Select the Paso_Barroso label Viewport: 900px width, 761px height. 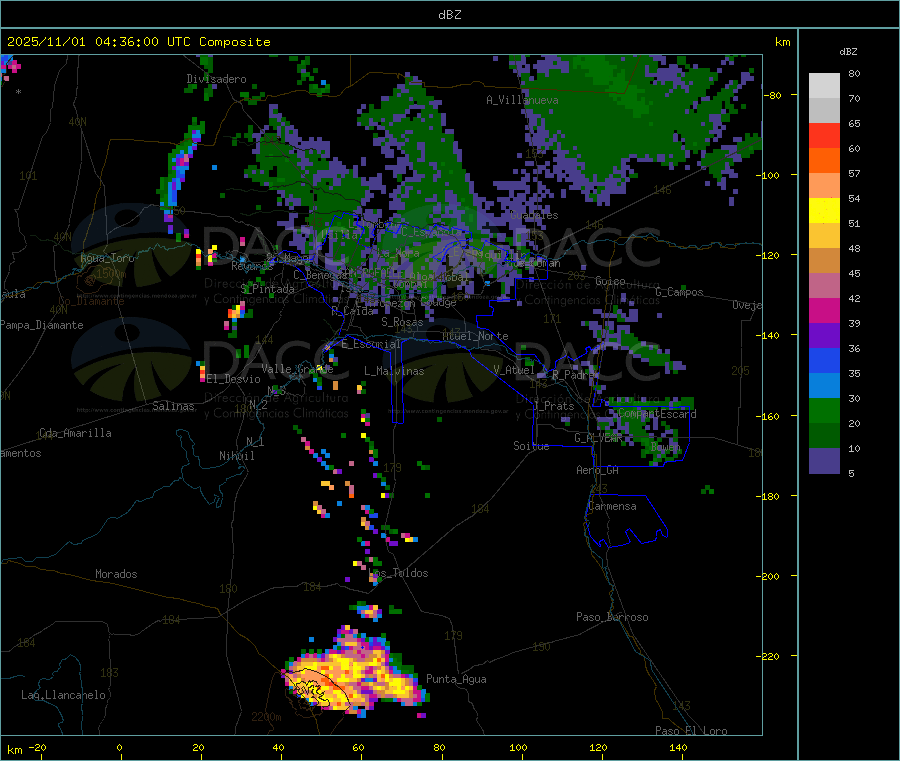pos(612,617)
